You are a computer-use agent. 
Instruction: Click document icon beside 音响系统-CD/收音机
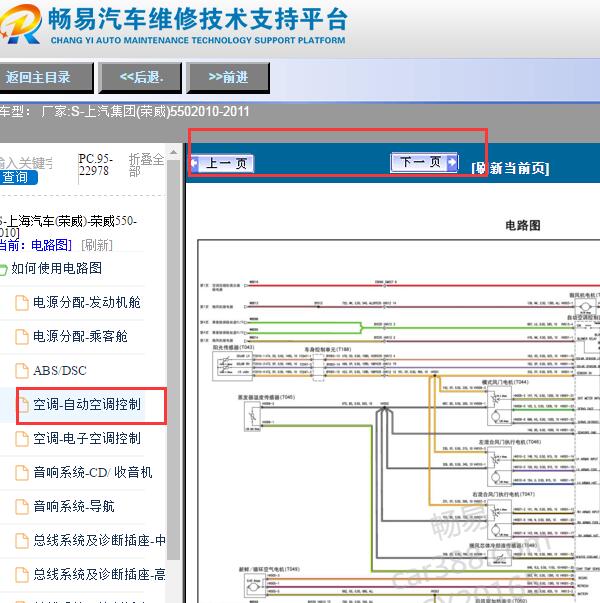tap(22, 473)
